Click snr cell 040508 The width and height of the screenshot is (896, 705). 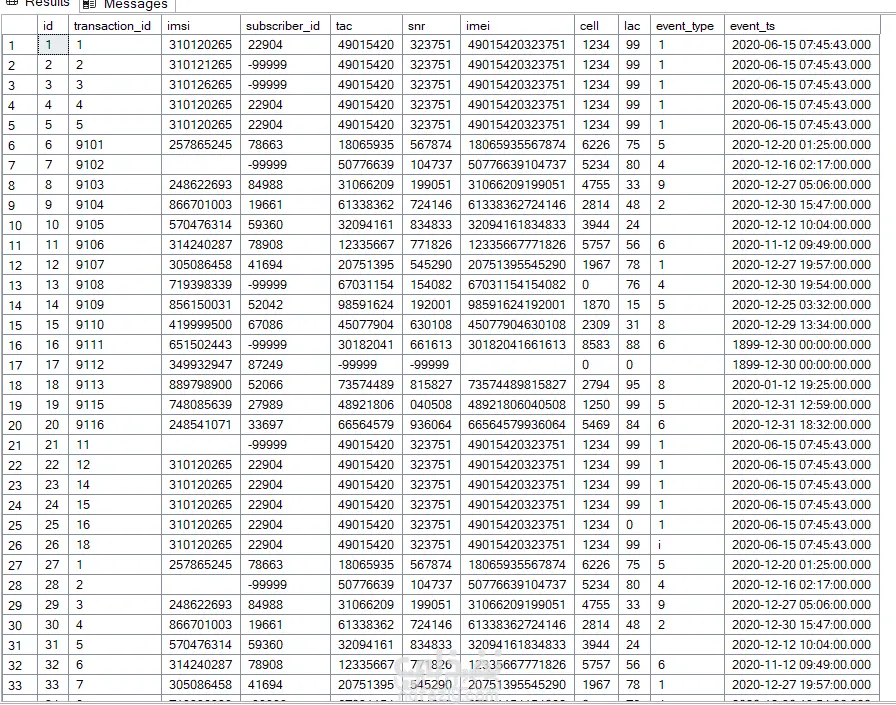pos(431,404)
